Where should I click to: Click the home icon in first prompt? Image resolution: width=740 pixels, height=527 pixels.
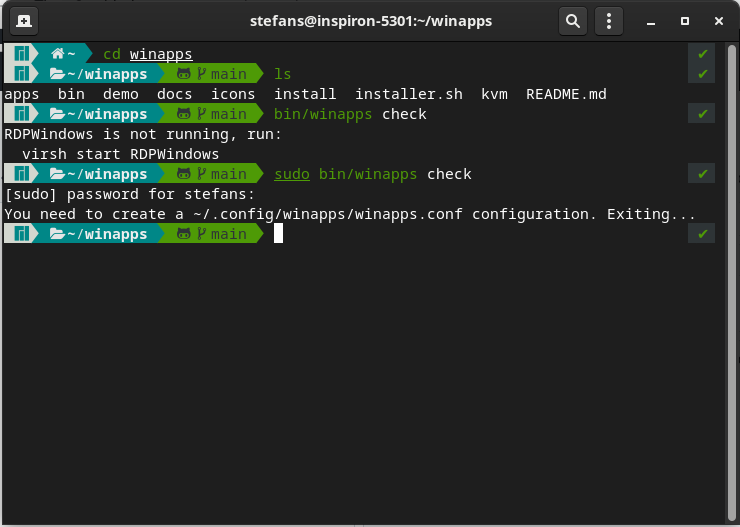[x=58, y=53]
